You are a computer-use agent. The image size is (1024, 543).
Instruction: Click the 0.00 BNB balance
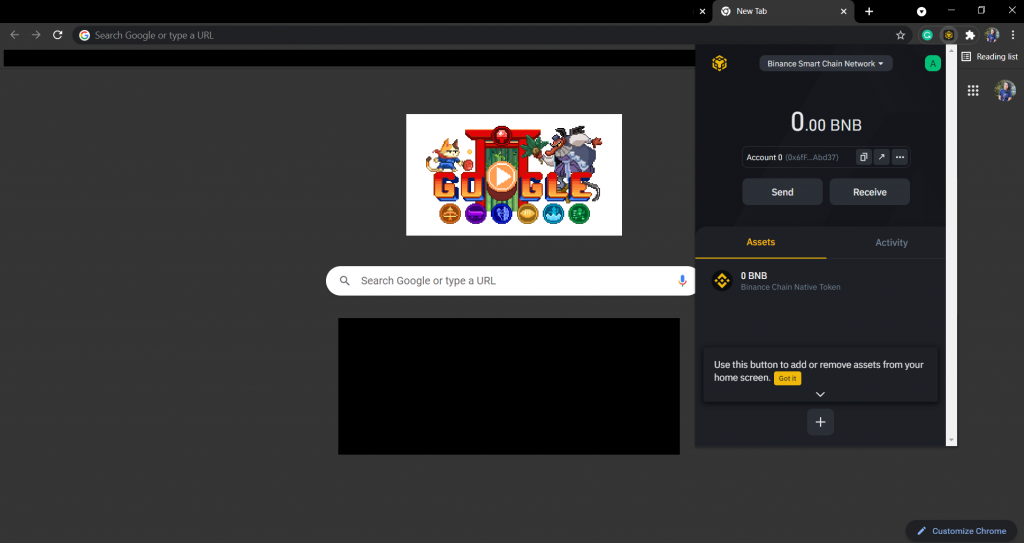[x=825, y=123]
